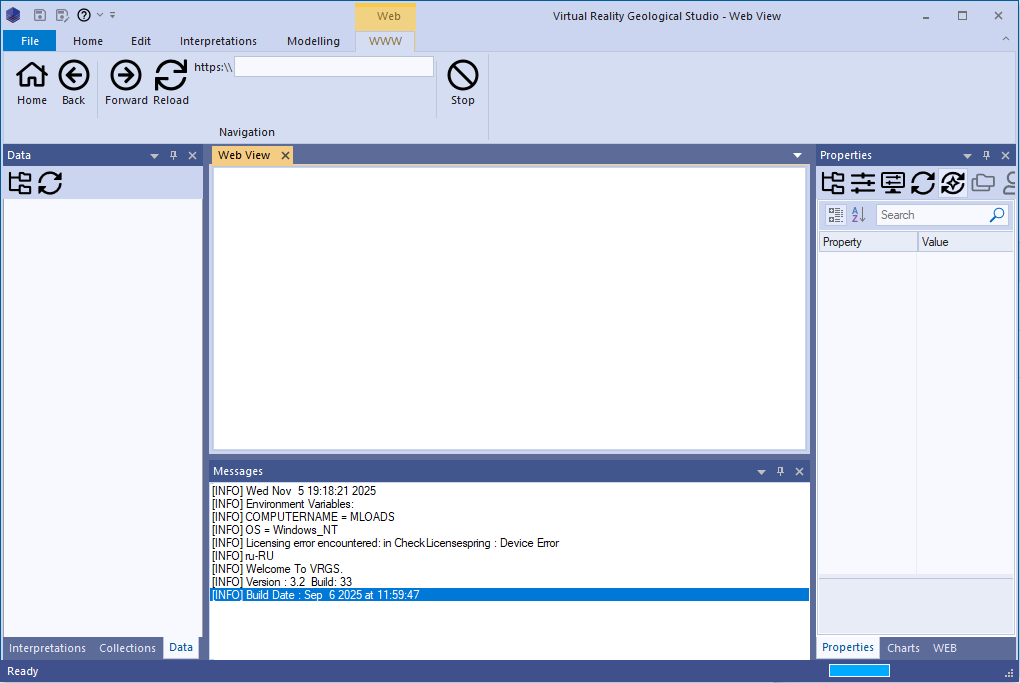Screen dimensions: 1020x683
Task: Click the refresh icon in Data panel
Action: click(50, 183)
